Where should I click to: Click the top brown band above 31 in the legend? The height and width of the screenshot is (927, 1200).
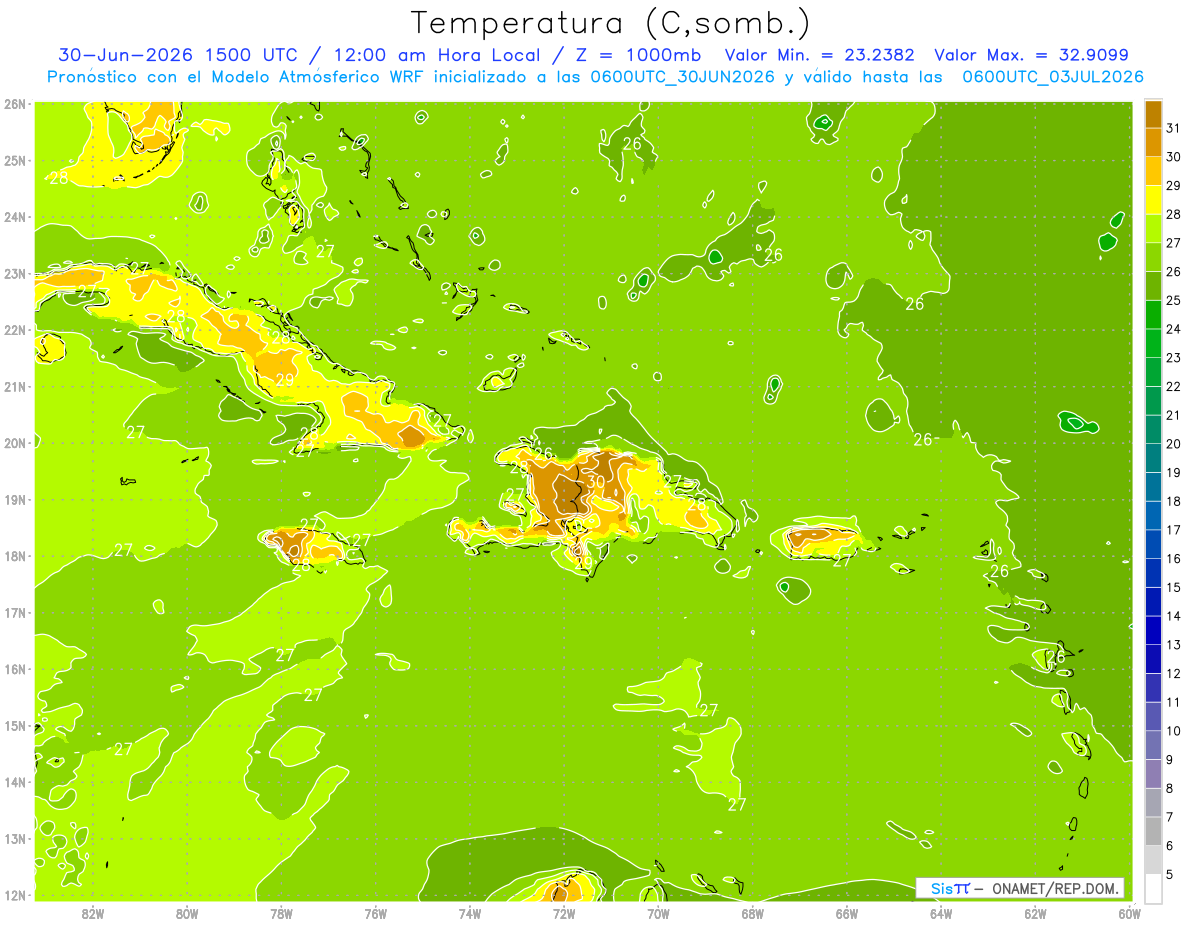click(x=1153, y=114)
